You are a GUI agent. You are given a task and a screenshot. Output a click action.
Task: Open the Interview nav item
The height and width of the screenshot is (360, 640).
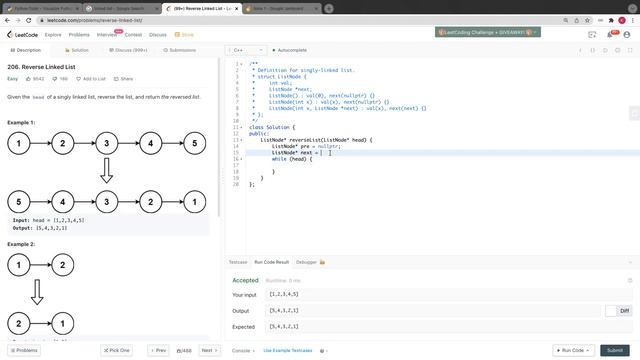107,35
